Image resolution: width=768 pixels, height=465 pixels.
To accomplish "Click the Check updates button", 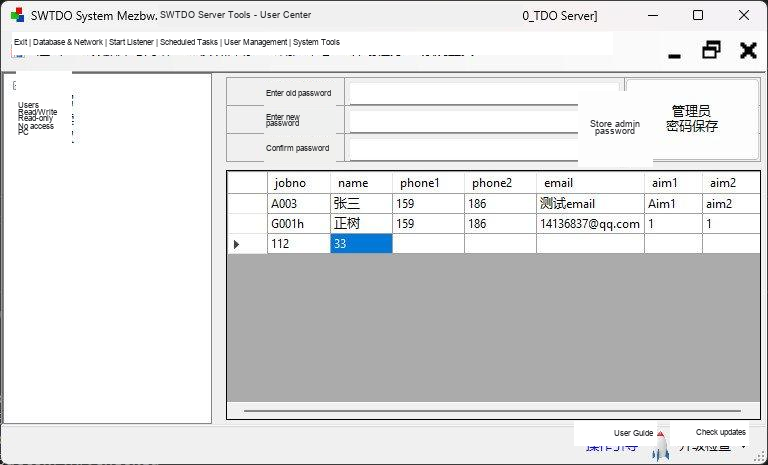I will pos(720,432).
